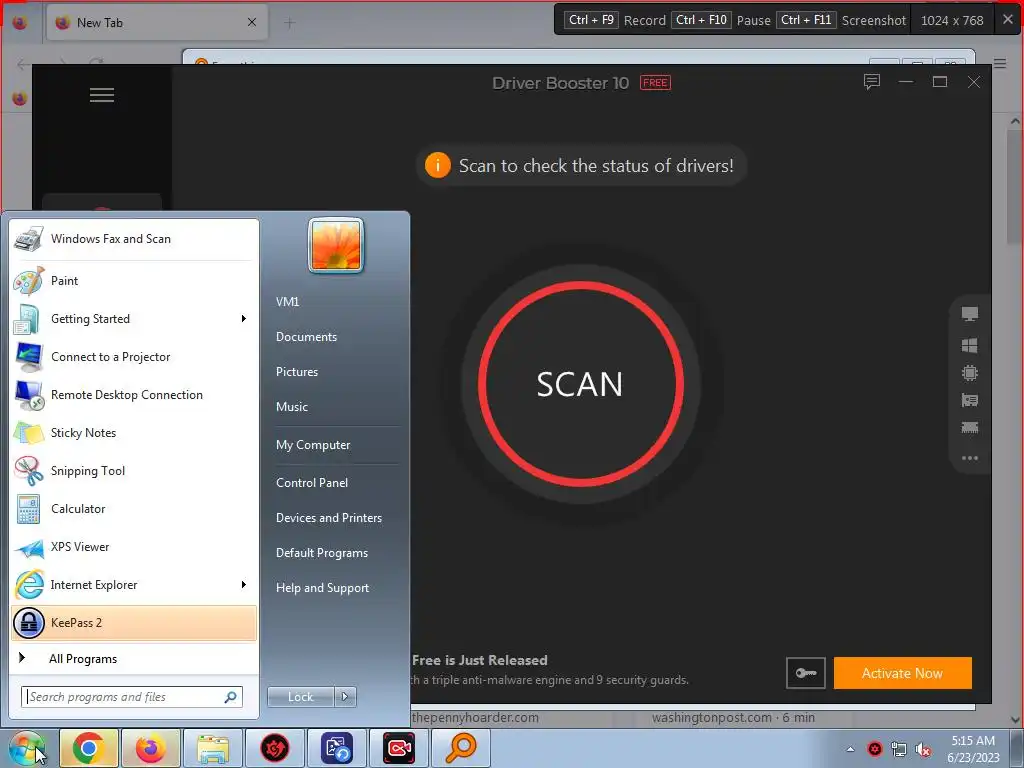
Task: Open the graphics card icon in side strip
Action: point(970,400)
